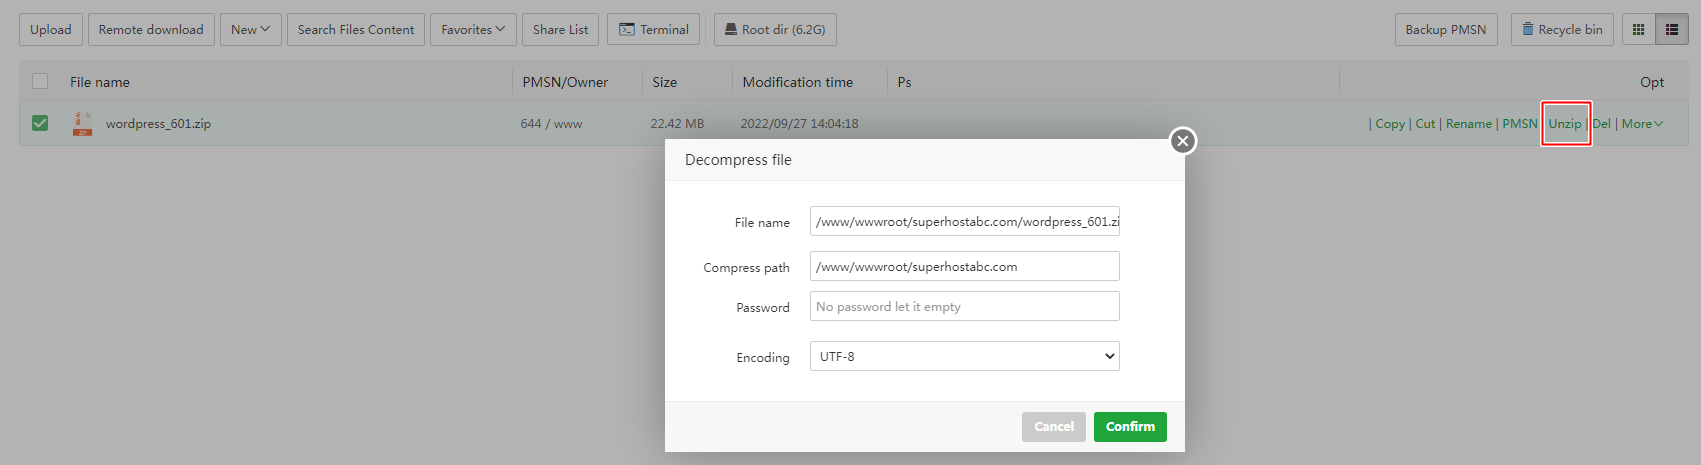Click Root dir disk button

[x=775, y=30]
